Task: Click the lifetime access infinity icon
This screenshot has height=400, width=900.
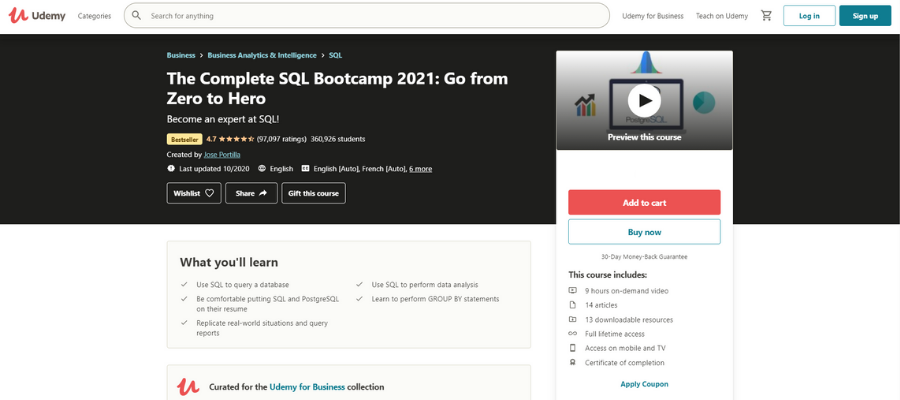Action: [572, 333]
